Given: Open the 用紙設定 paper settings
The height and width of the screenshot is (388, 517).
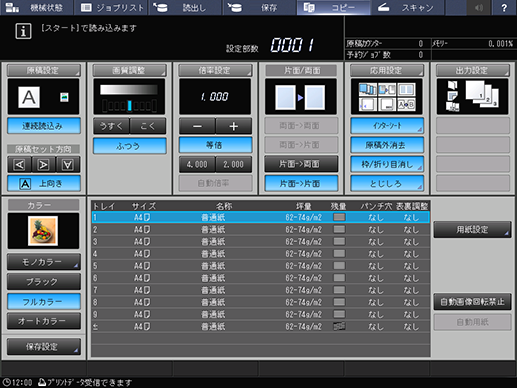Looking at the screenshot, I should click(x=472, y=229).
